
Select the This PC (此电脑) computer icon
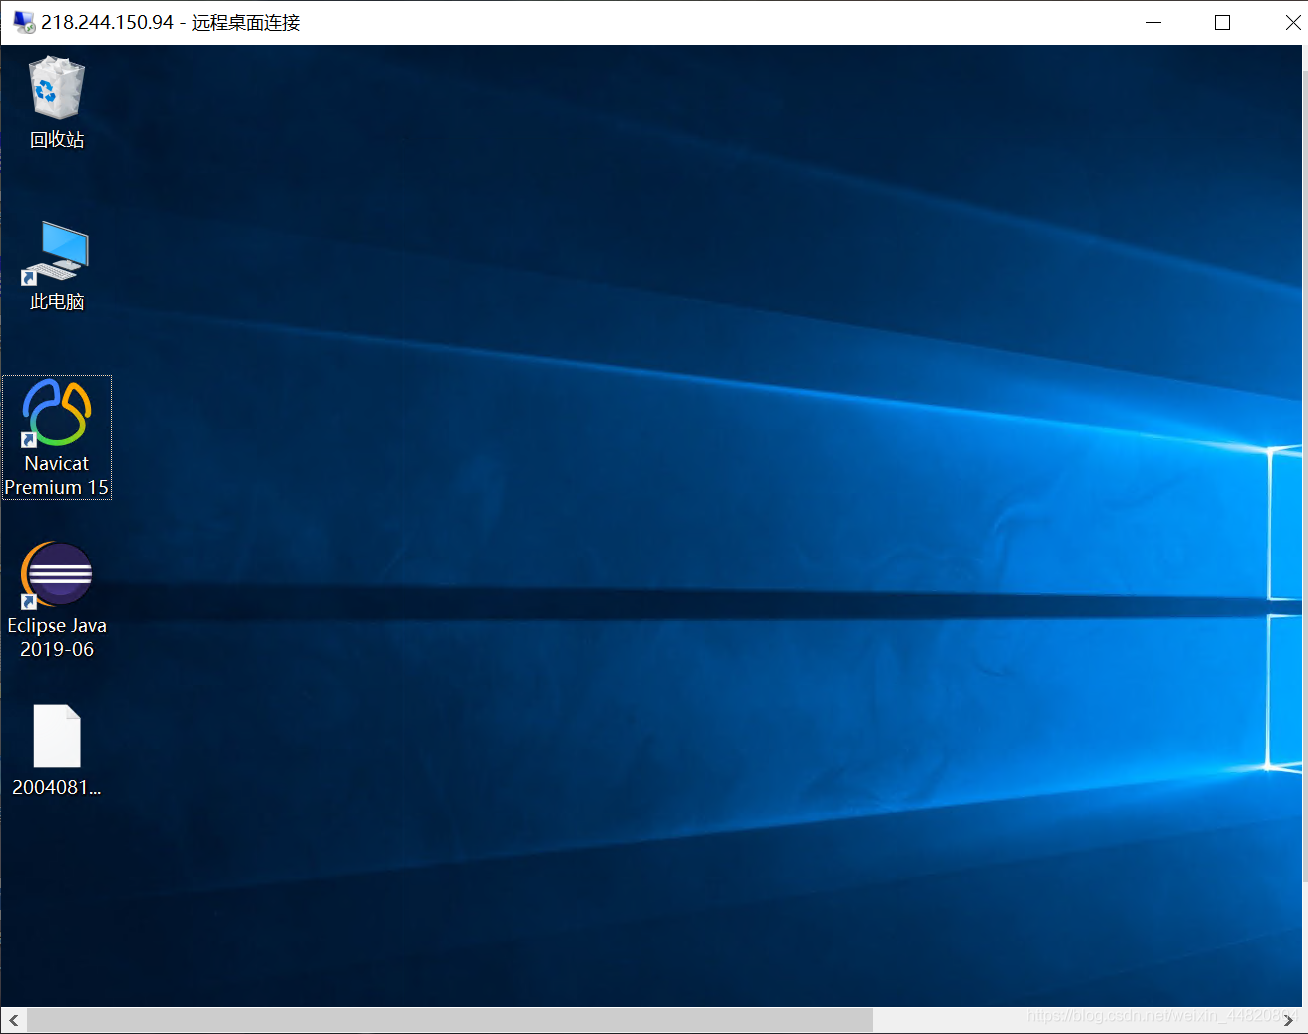tap(57, 251)
